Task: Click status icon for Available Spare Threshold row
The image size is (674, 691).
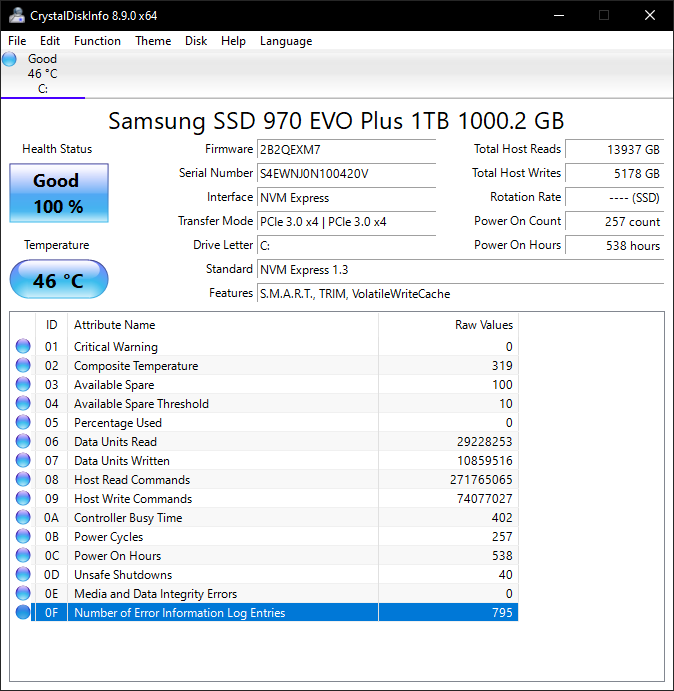Action: point(23,403)
